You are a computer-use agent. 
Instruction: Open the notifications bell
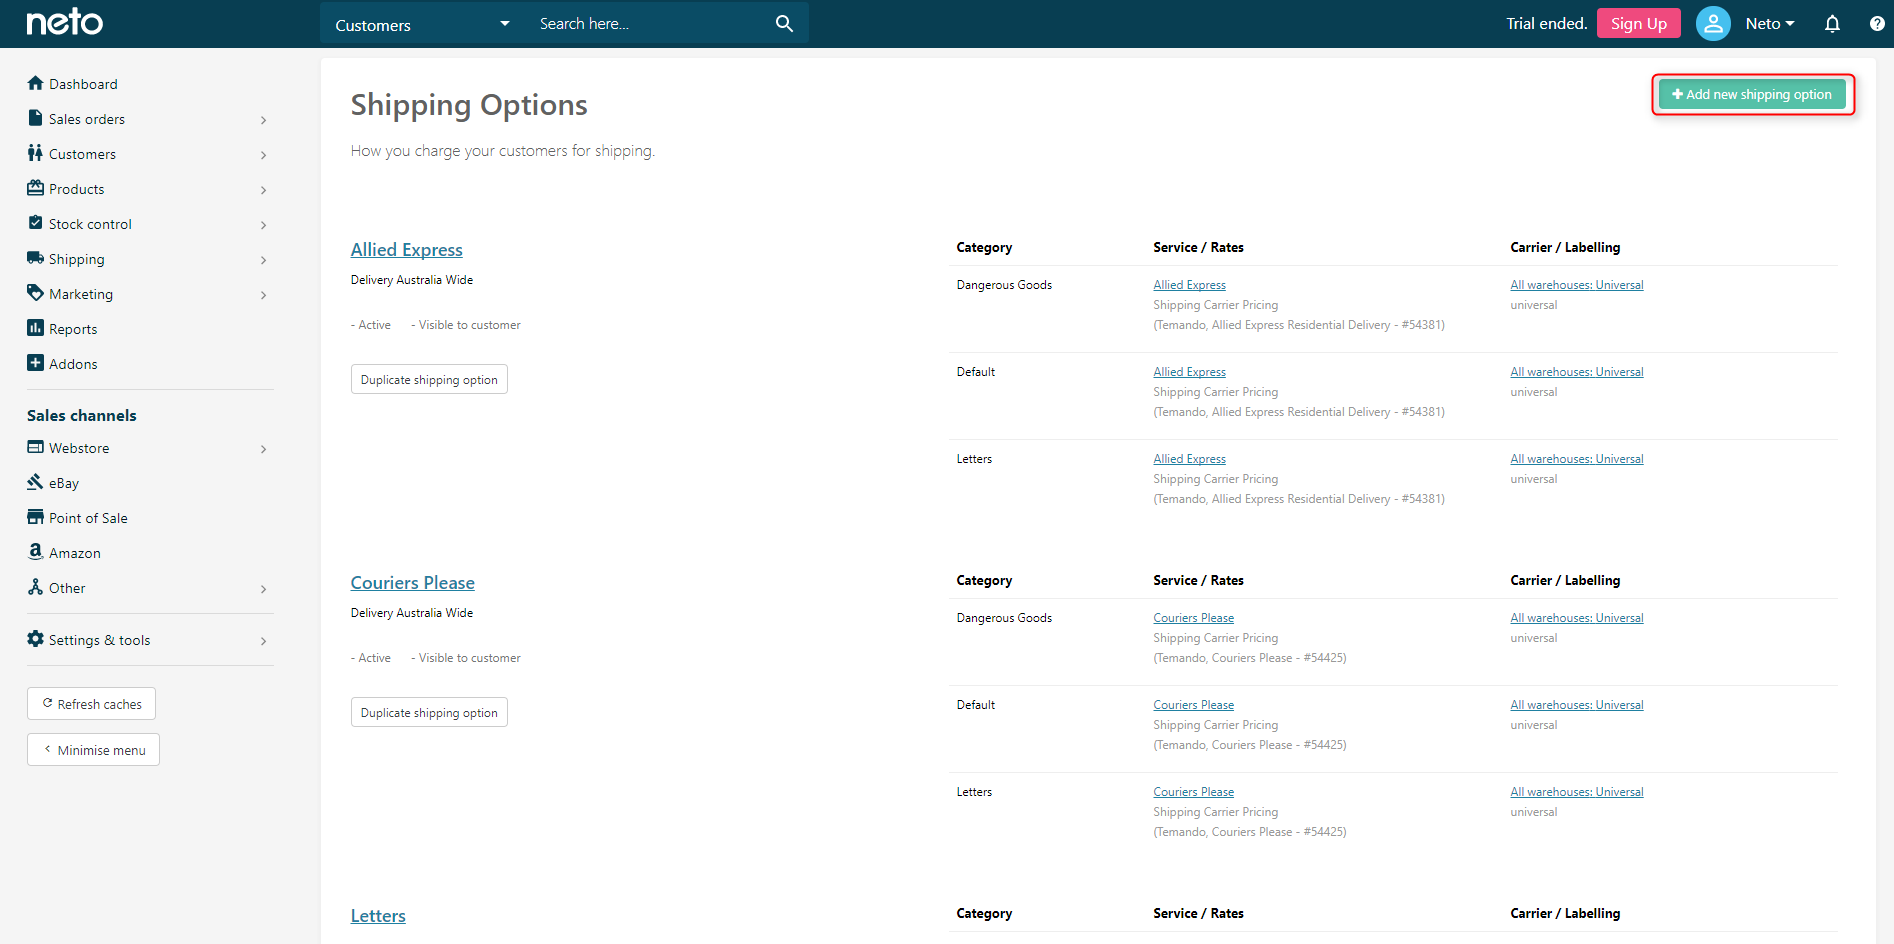pyautogui.click(x=1832, y=24)
